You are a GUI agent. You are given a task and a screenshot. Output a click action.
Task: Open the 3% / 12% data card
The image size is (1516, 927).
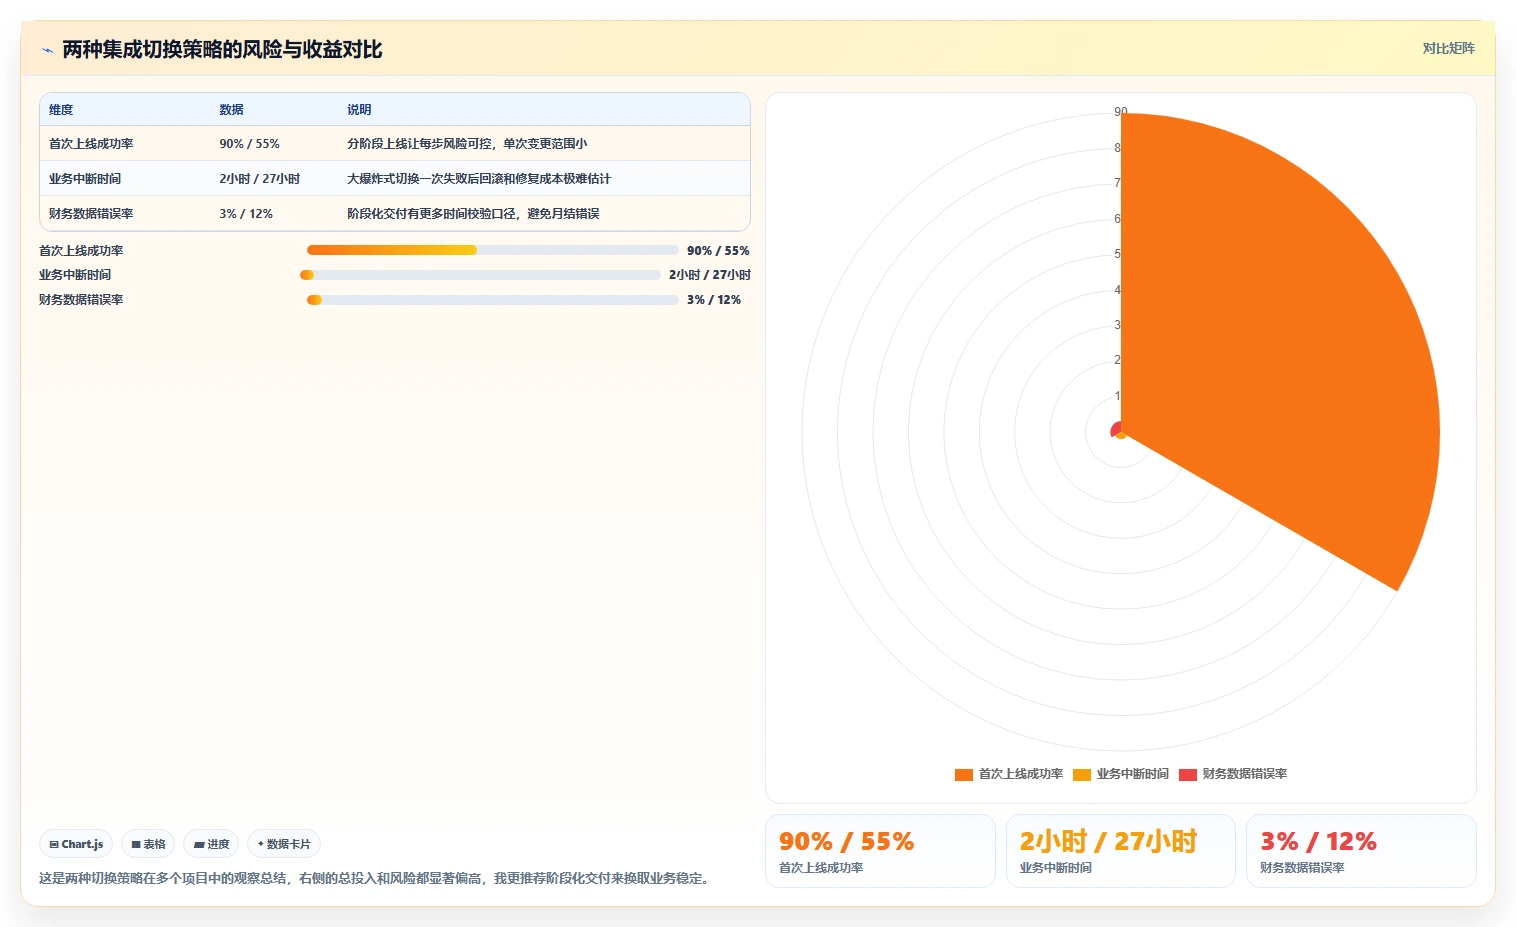click(1361, 851)
